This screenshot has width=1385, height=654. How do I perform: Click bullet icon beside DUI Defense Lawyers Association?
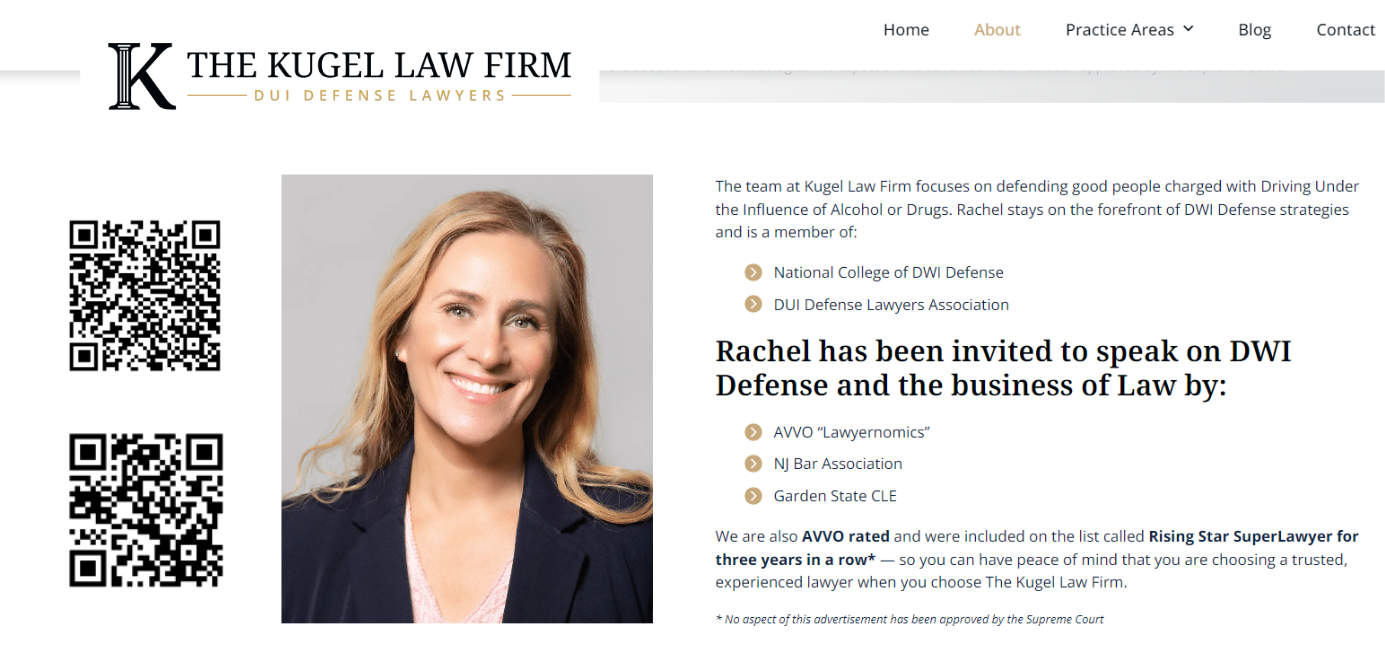(753, 304)
